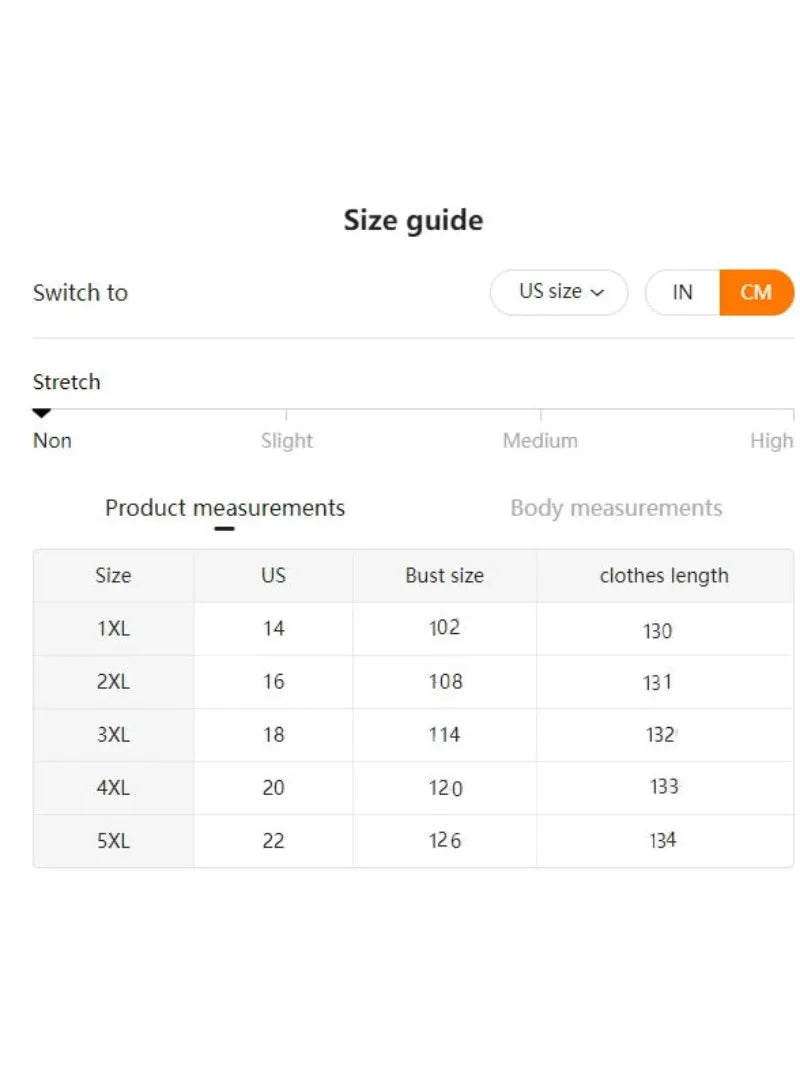
Task: Click the Medium stretch label
Action: tap(540, 441)
